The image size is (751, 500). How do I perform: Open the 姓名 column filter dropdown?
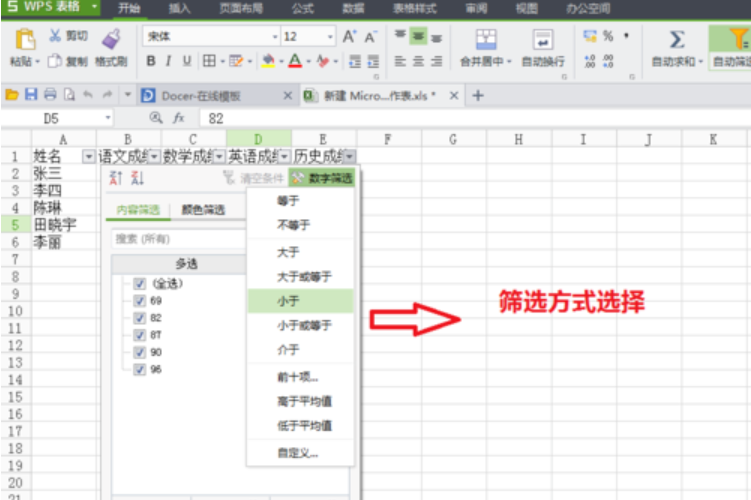coord(89,157)
